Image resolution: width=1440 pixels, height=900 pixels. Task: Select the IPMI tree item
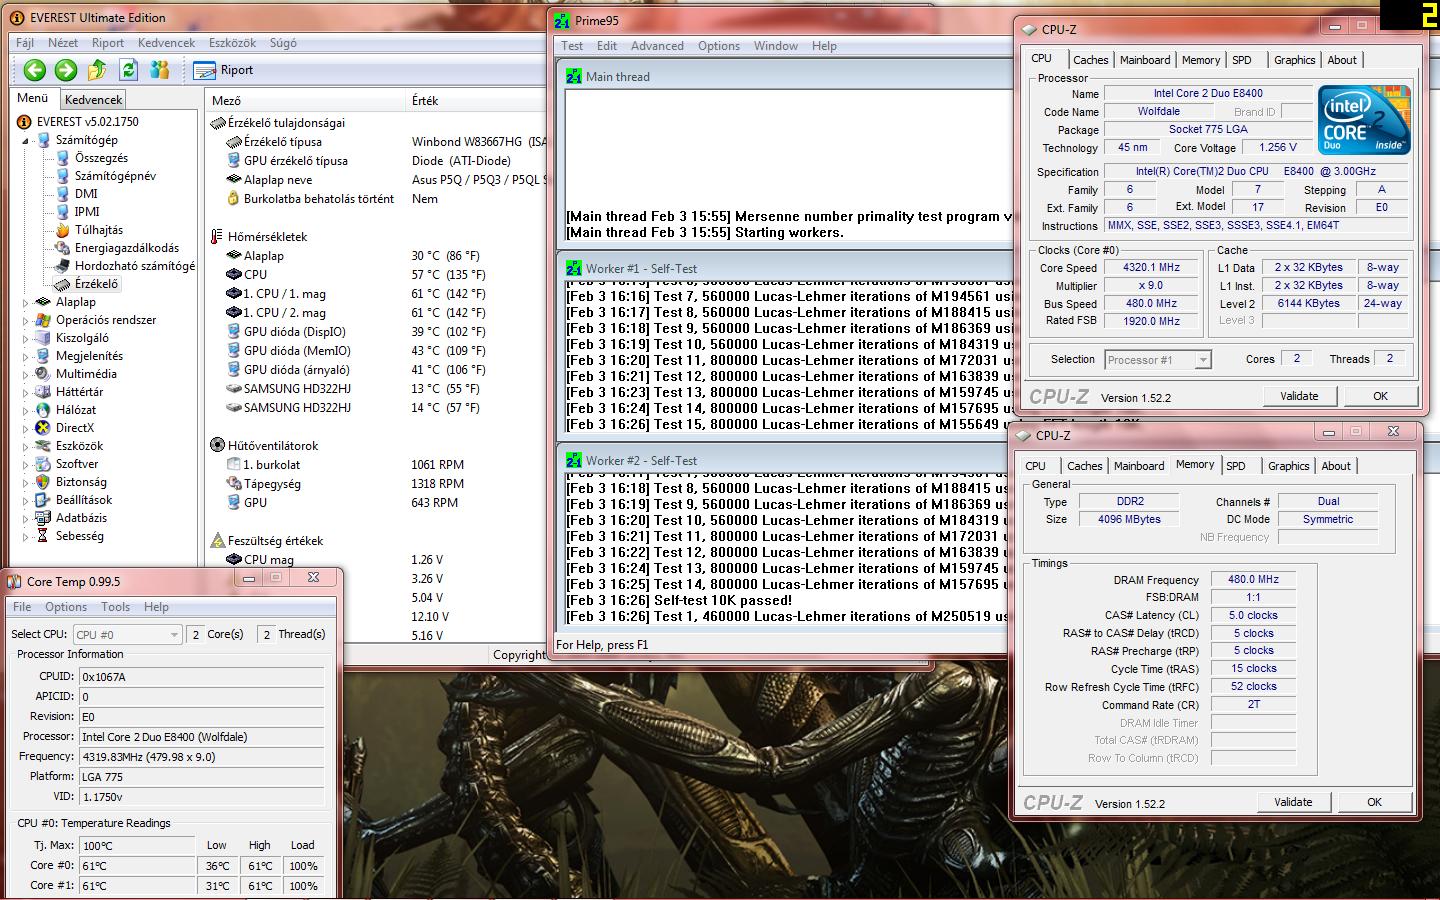coord(87,212)
